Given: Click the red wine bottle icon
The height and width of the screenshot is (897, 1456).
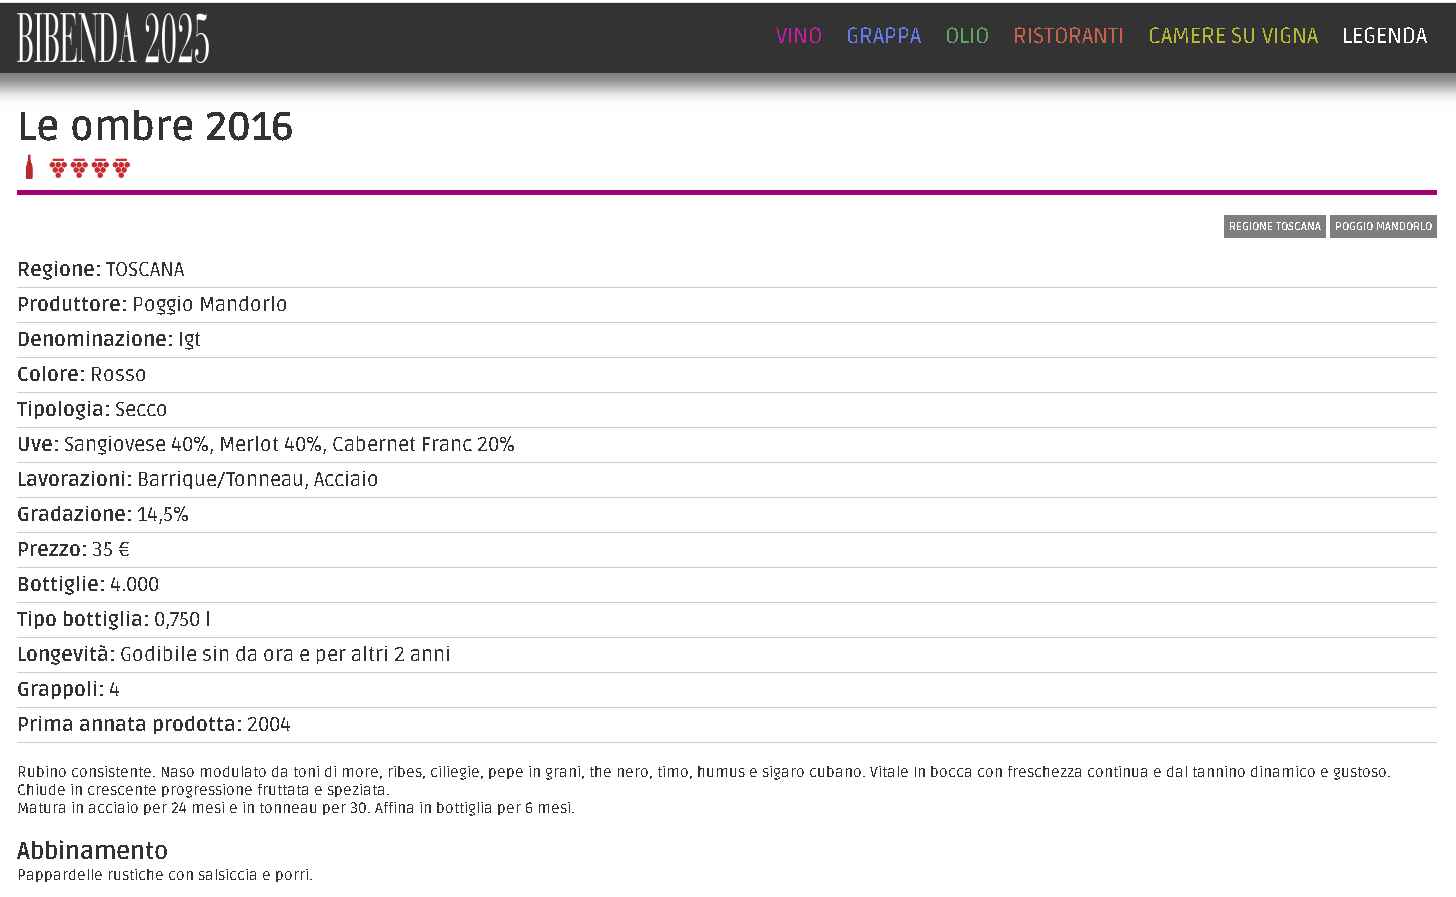Looking at the screenshot, I should pos(29,168).
